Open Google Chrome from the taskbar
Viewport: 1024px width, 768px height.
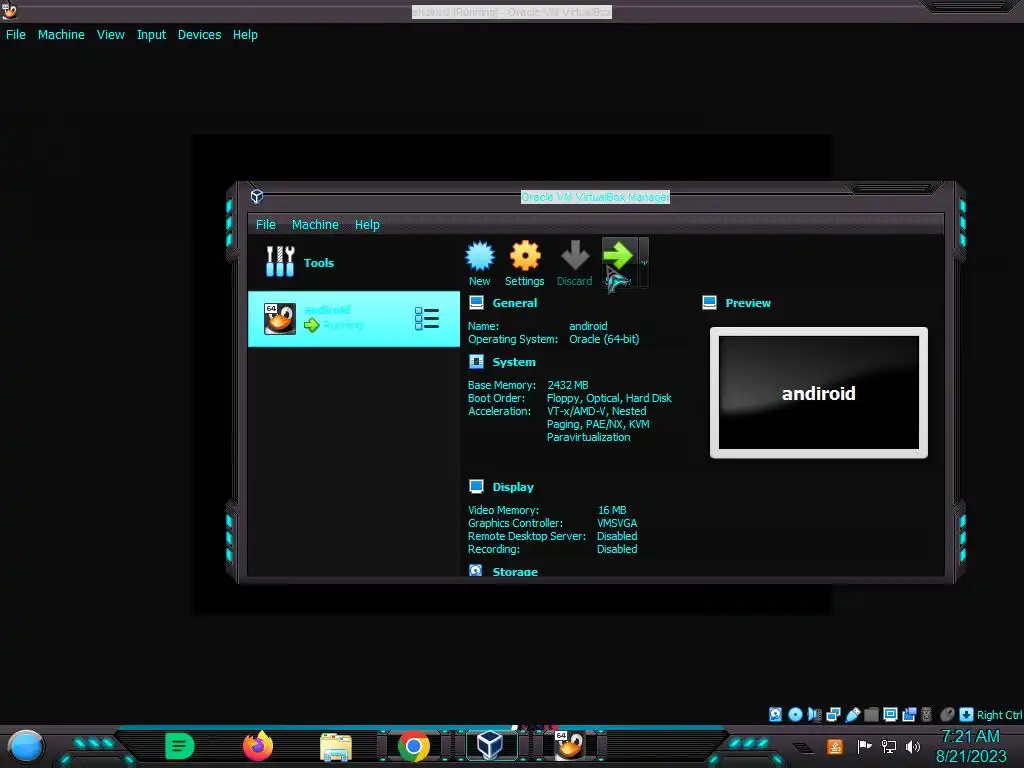[x=413, y=746]
